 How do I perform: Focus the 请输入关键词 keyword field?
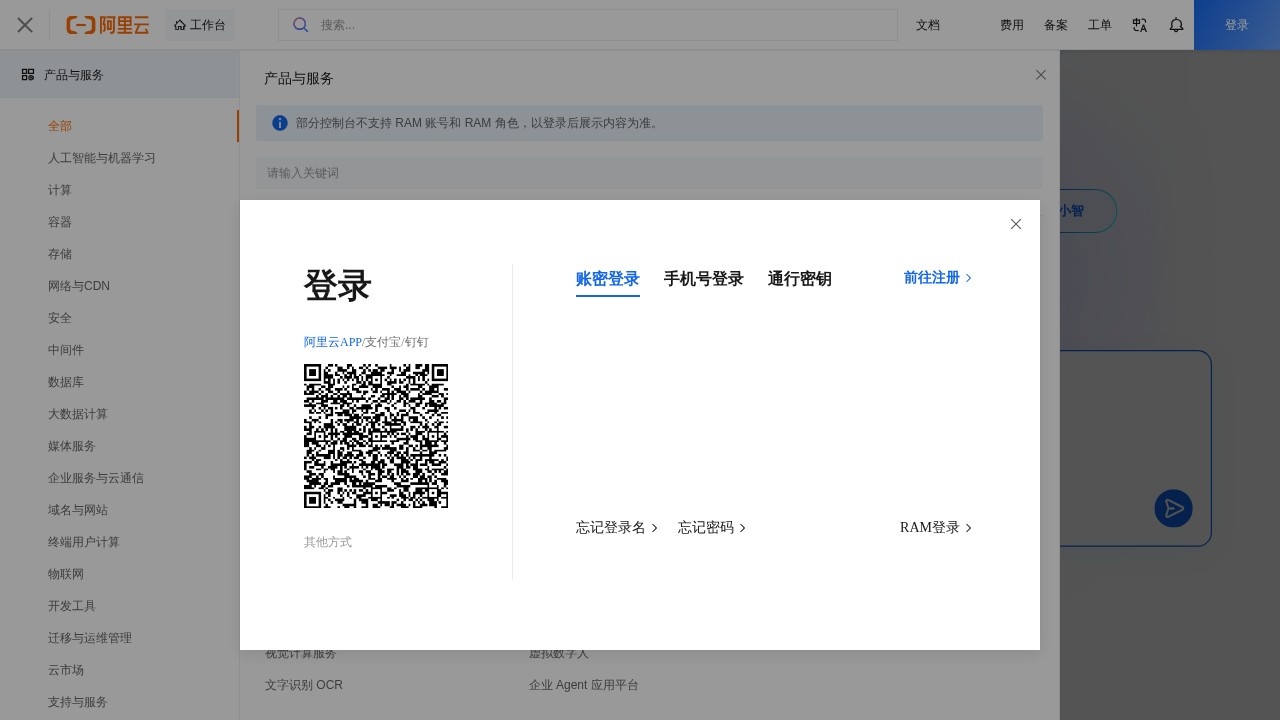click(x=649, y=173)
